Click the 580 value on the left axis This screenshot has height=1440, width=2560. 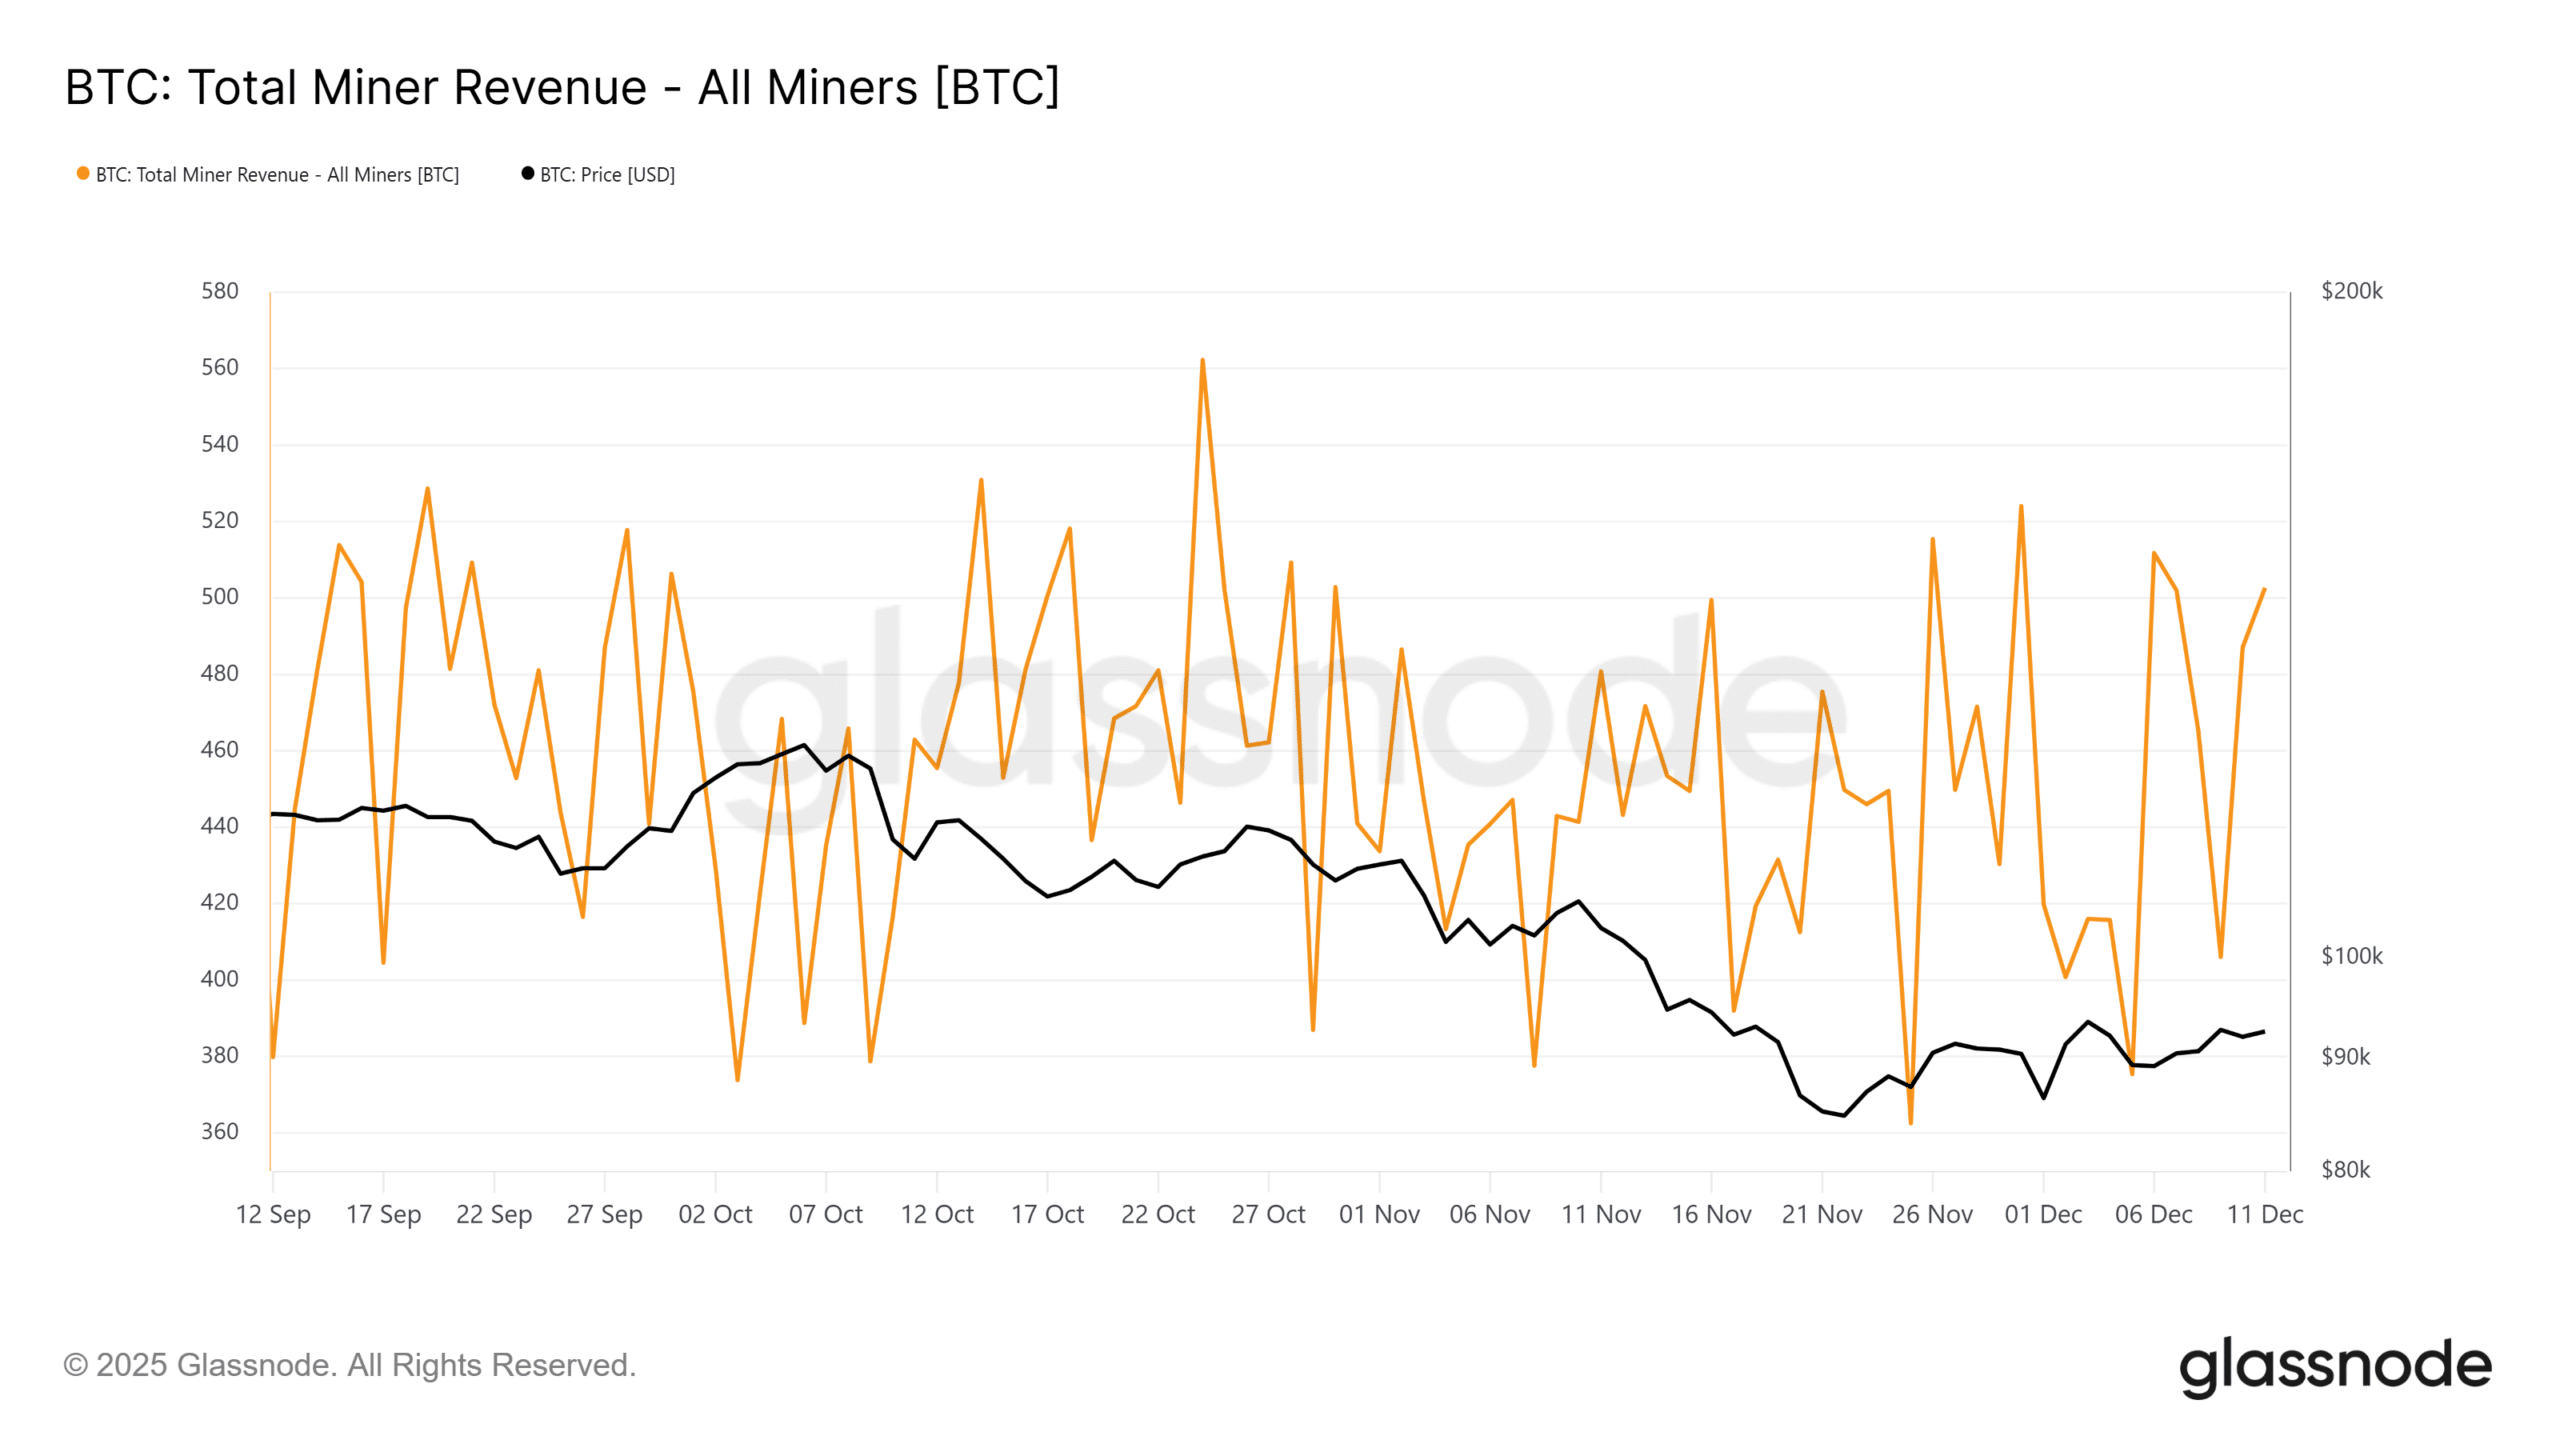[x=220, y=291]
